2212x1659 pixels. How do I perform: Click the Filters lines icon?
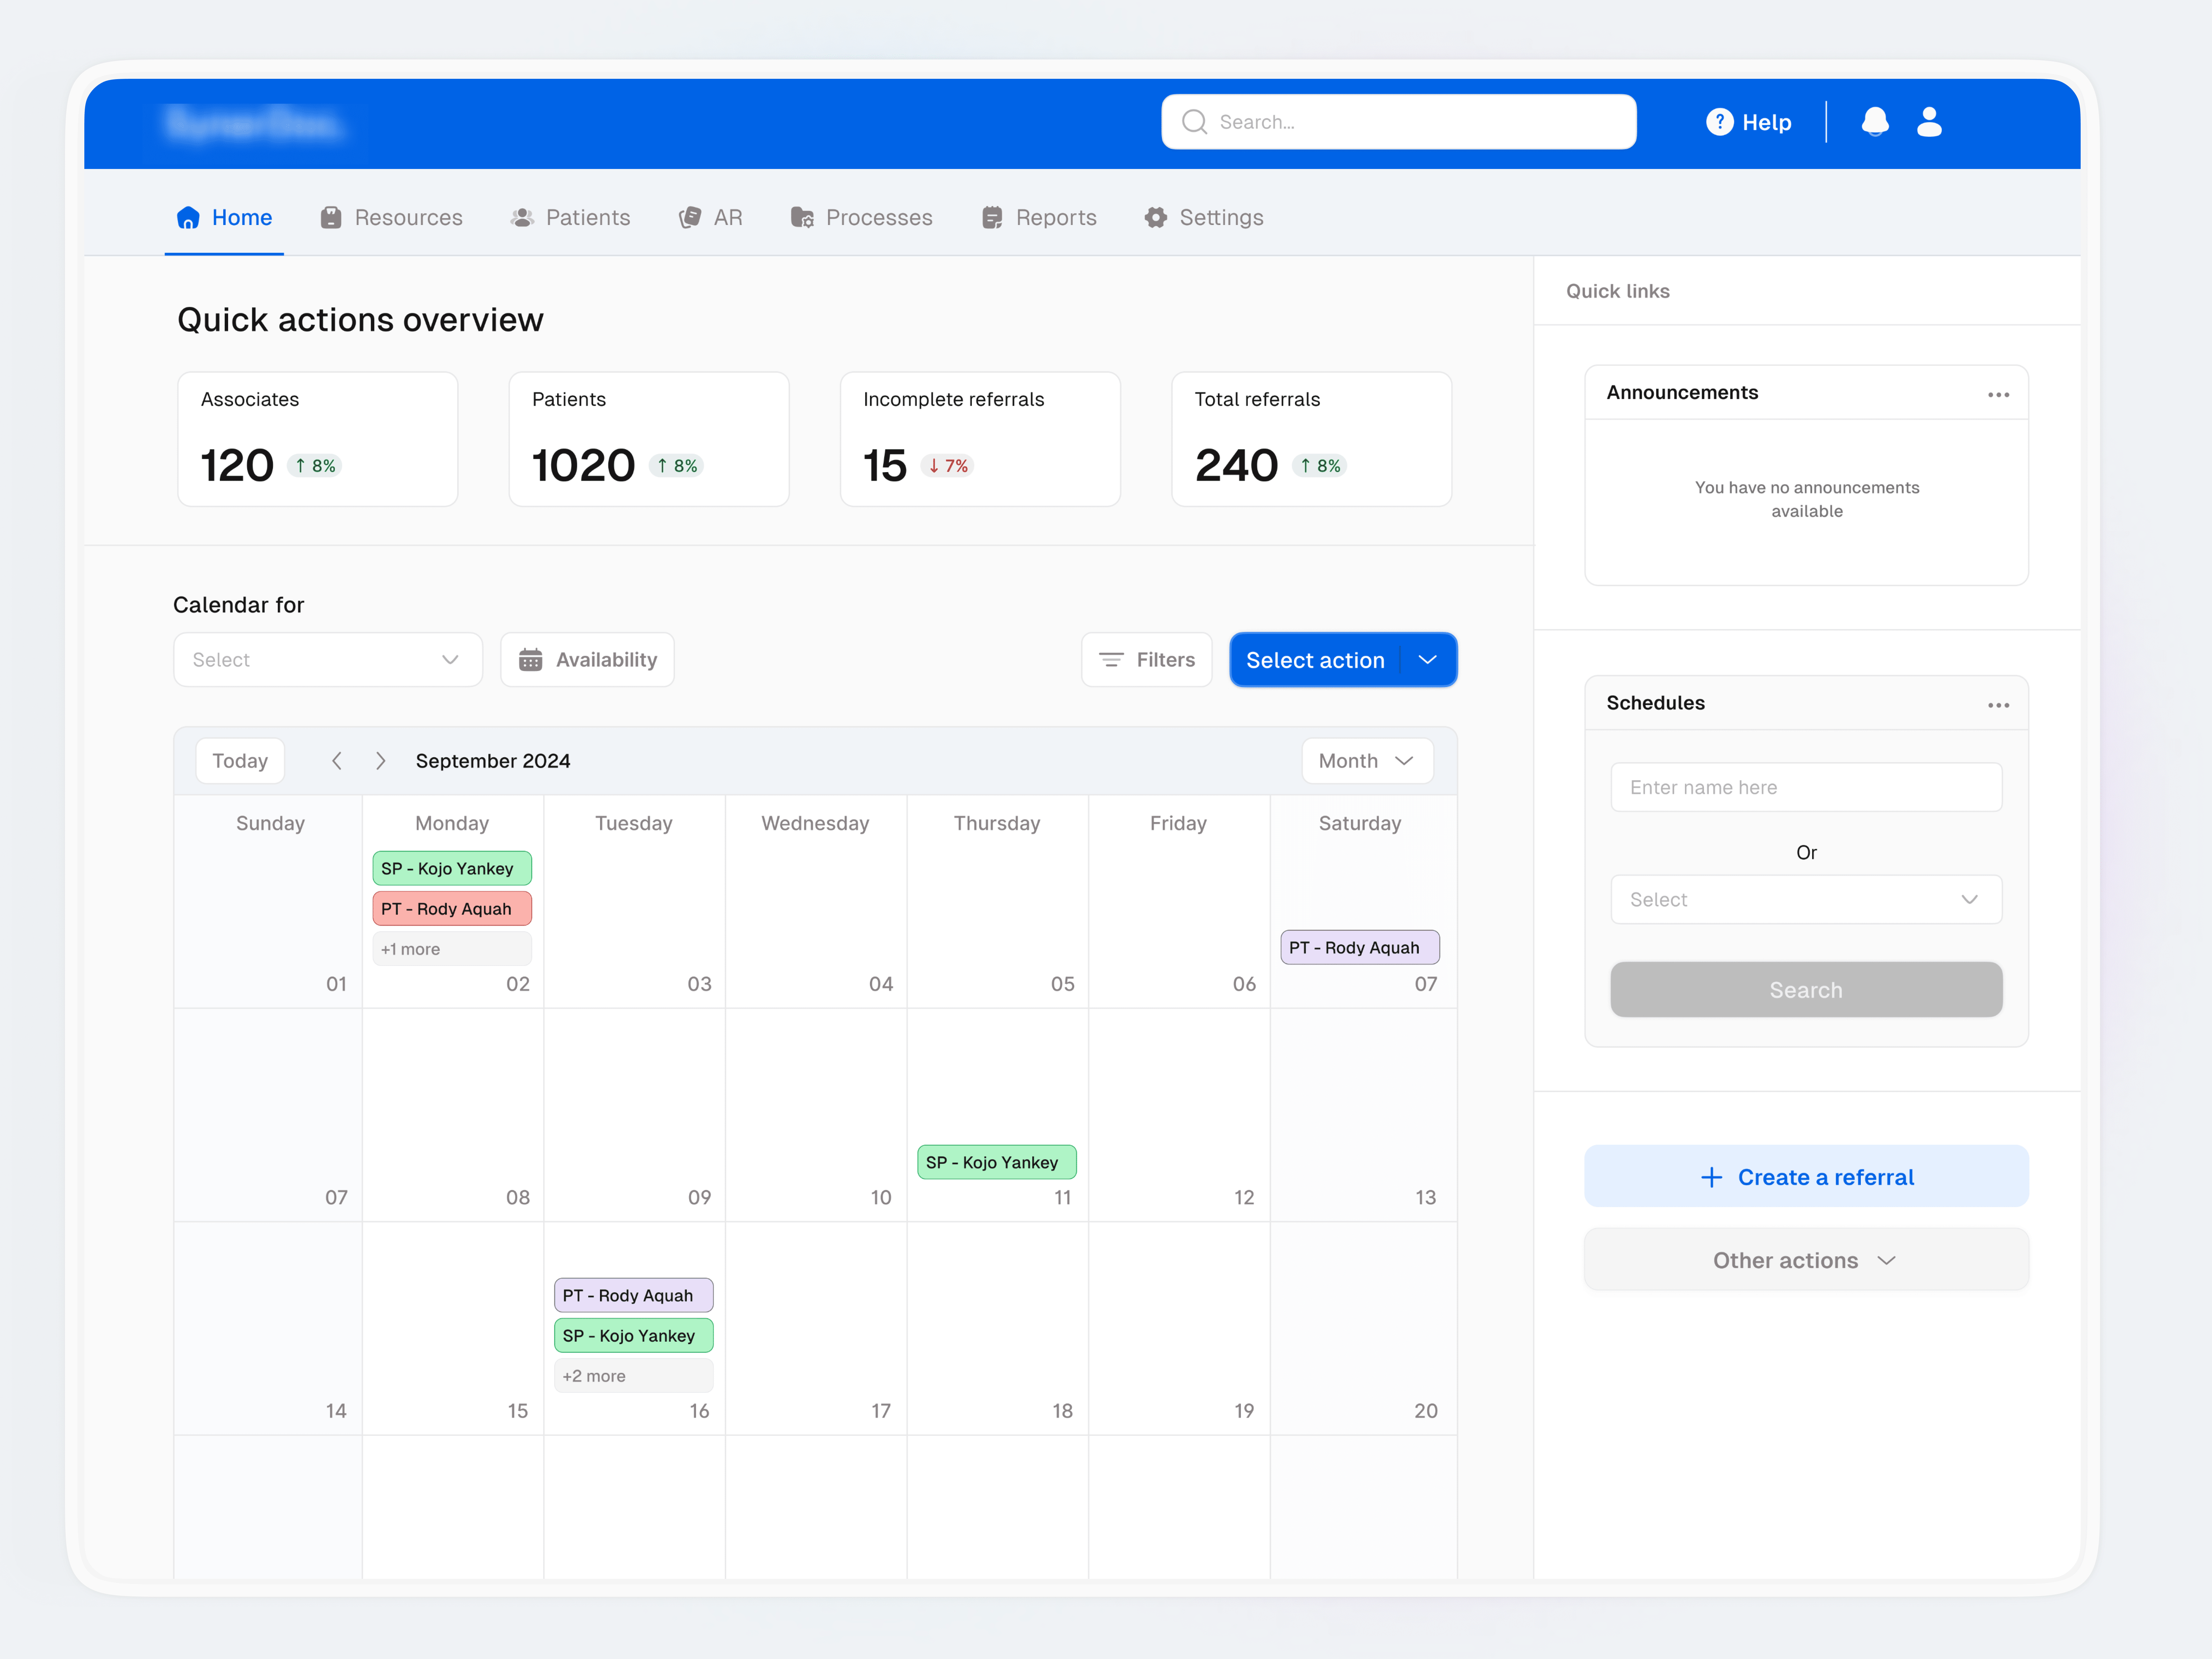[1110, 660]
